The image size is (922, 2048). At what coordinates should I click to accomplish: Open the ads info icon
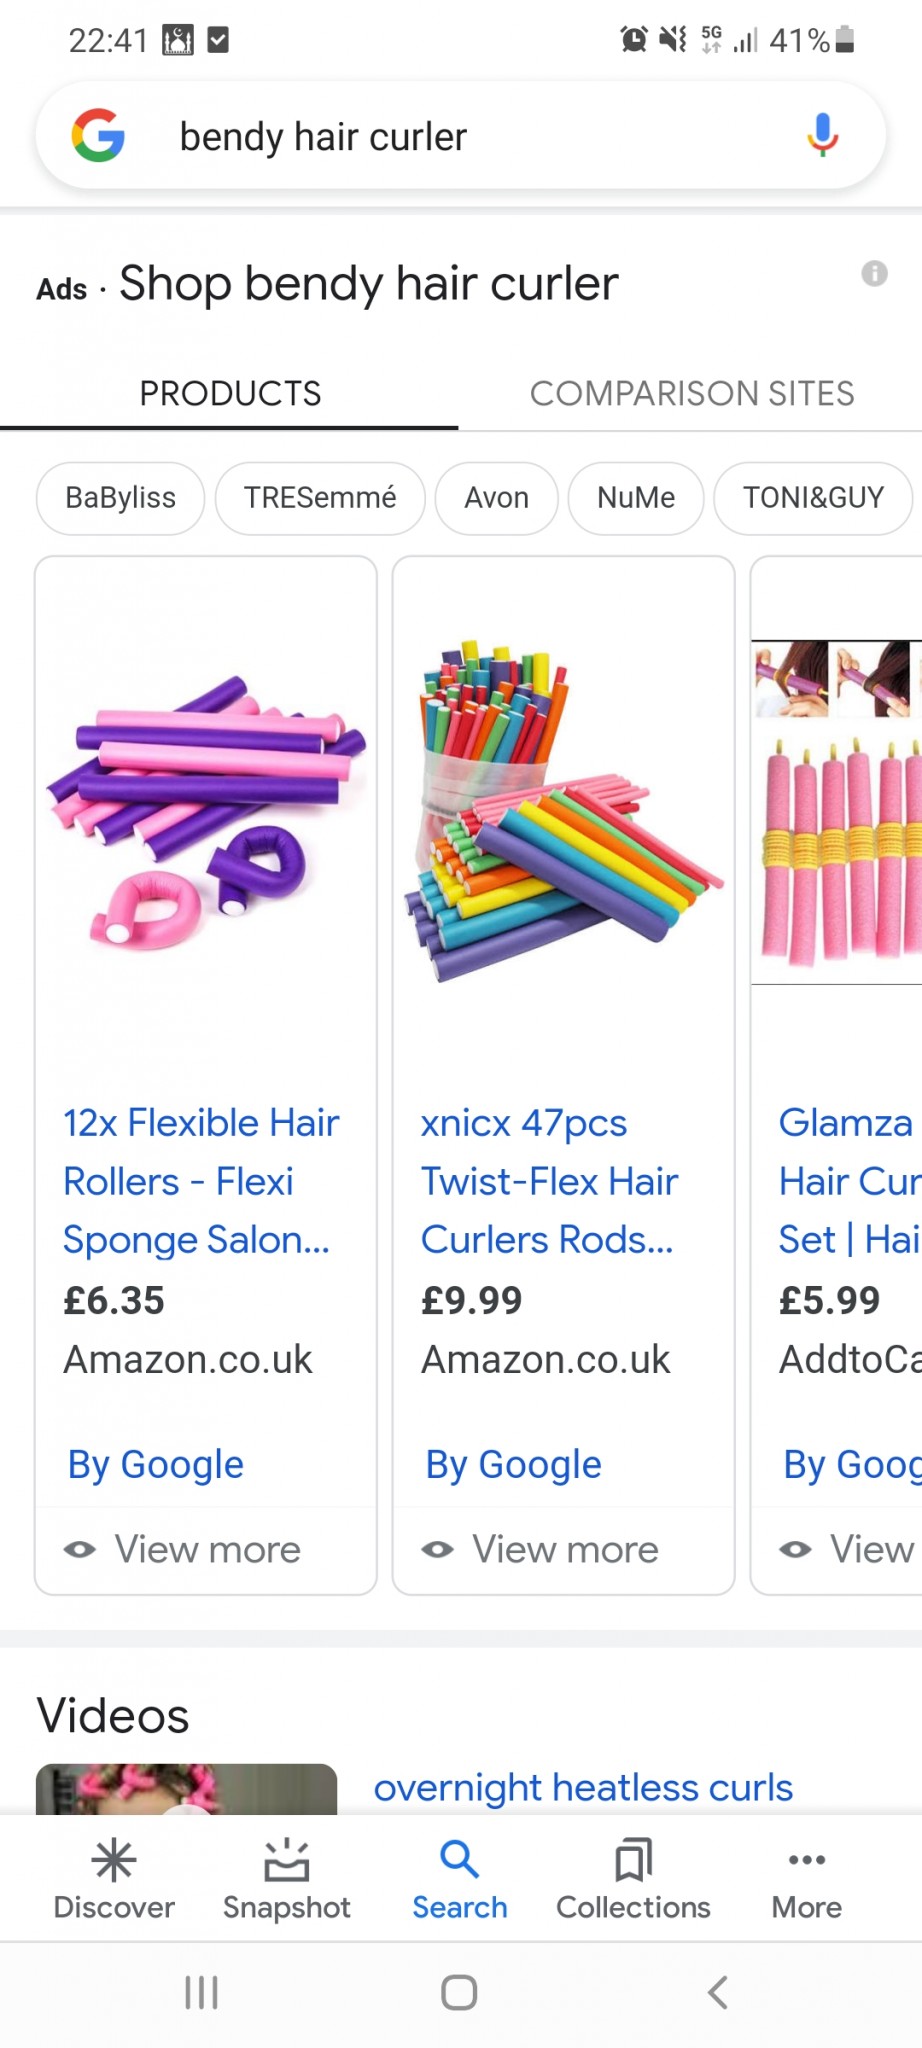click(874, 273)
